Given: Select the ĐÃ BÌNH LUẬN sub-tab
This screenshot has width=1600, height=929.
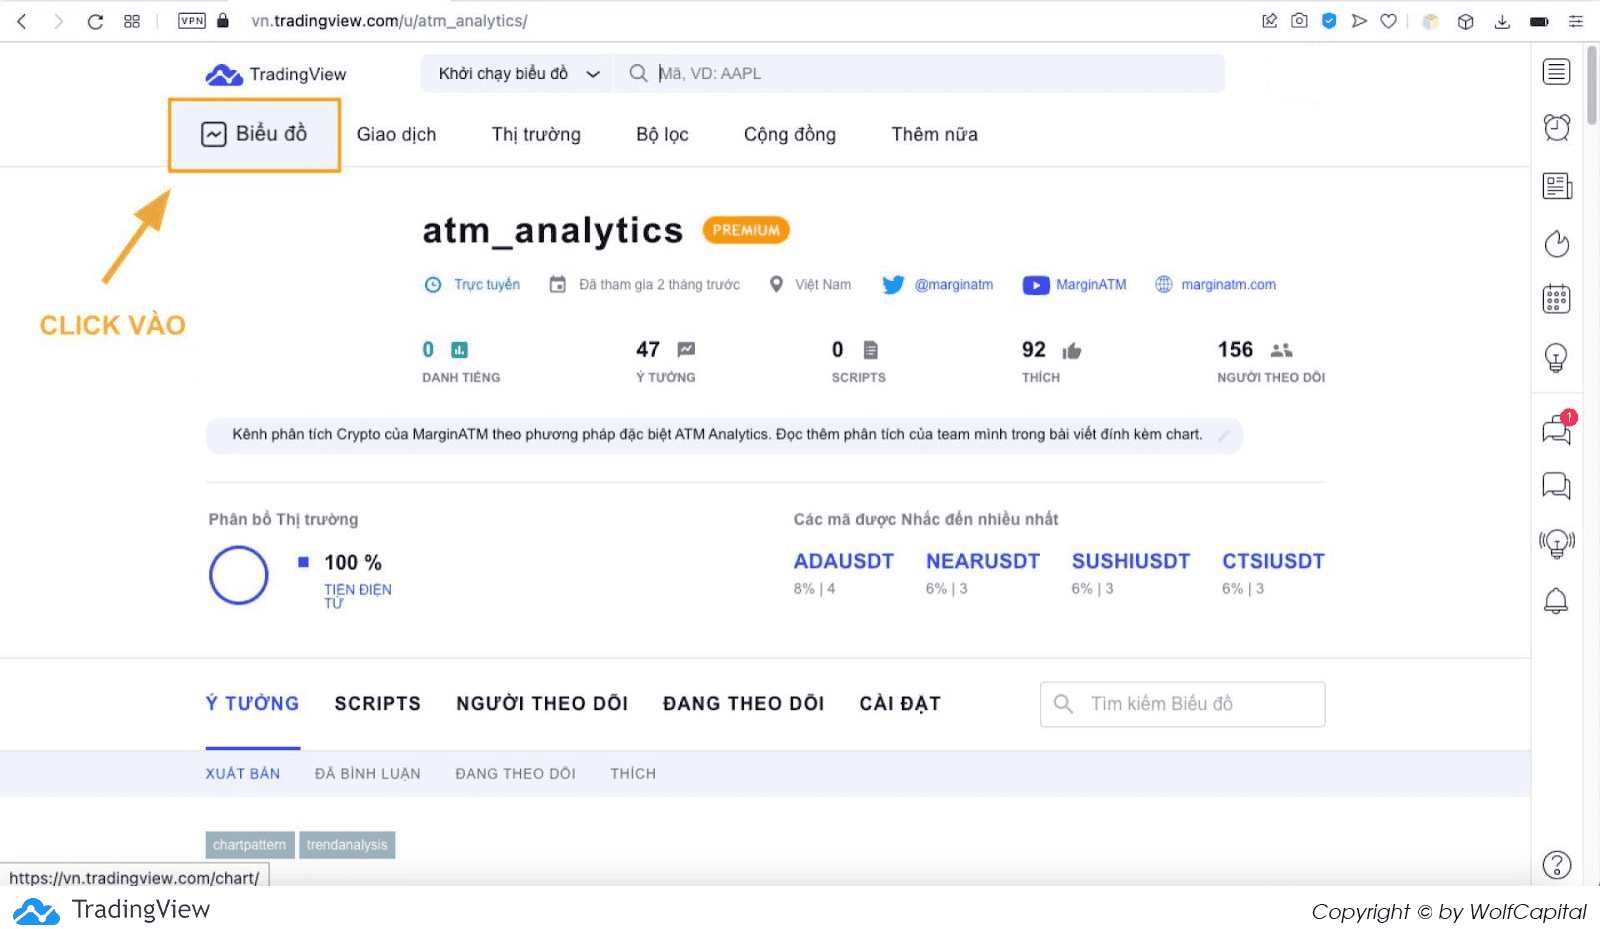Looking at the screenshot, I should (367, 774).
